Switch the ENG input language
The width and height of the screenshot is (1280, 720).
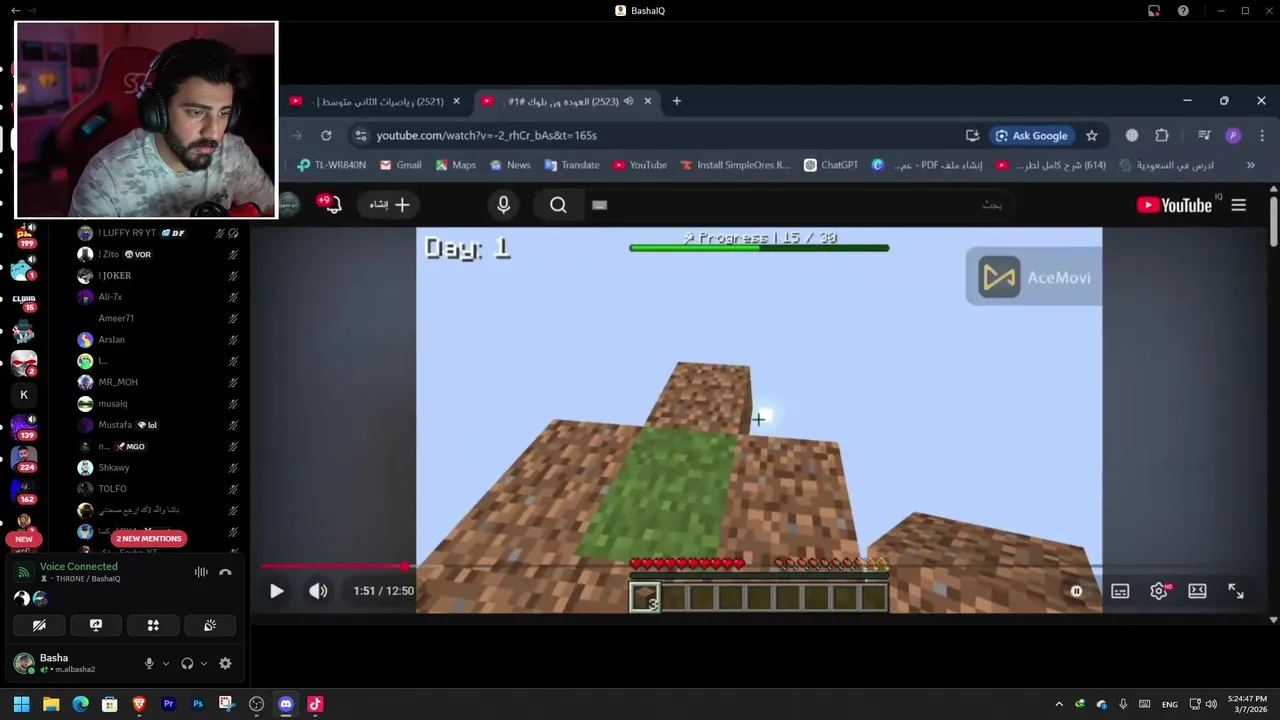pos(1169,704)
